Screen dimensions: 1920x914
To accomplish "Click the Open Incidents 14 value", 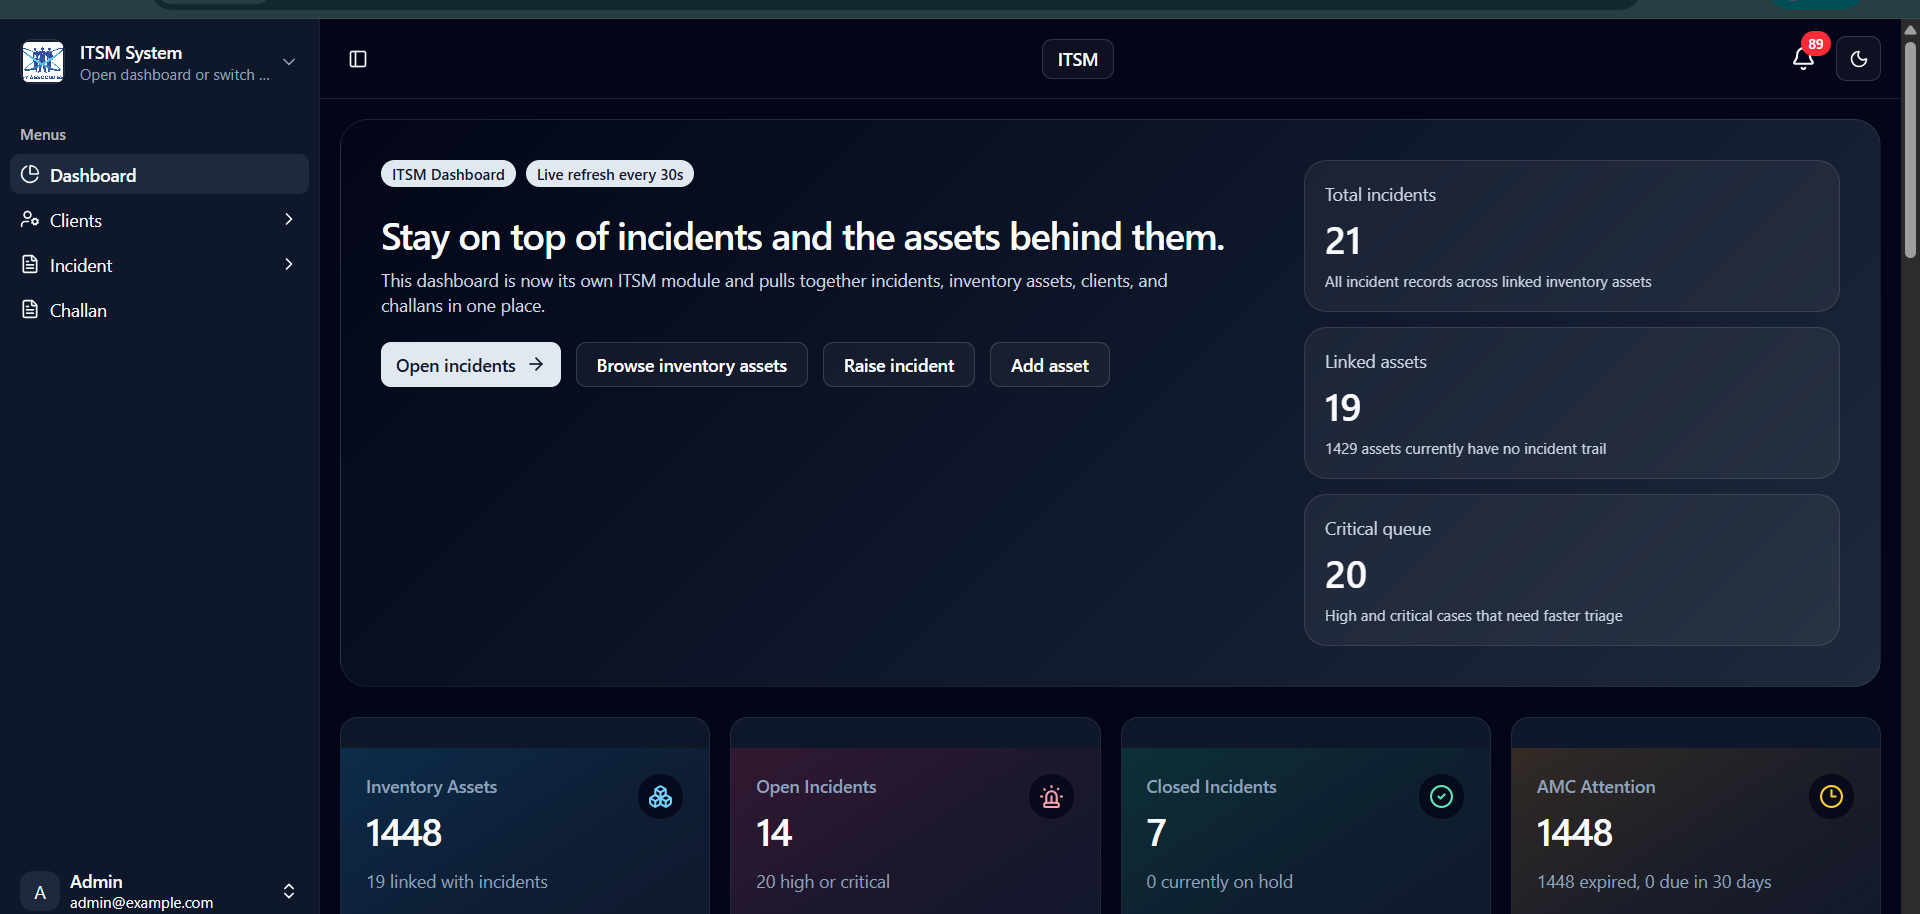I will (x=774, y=833).
